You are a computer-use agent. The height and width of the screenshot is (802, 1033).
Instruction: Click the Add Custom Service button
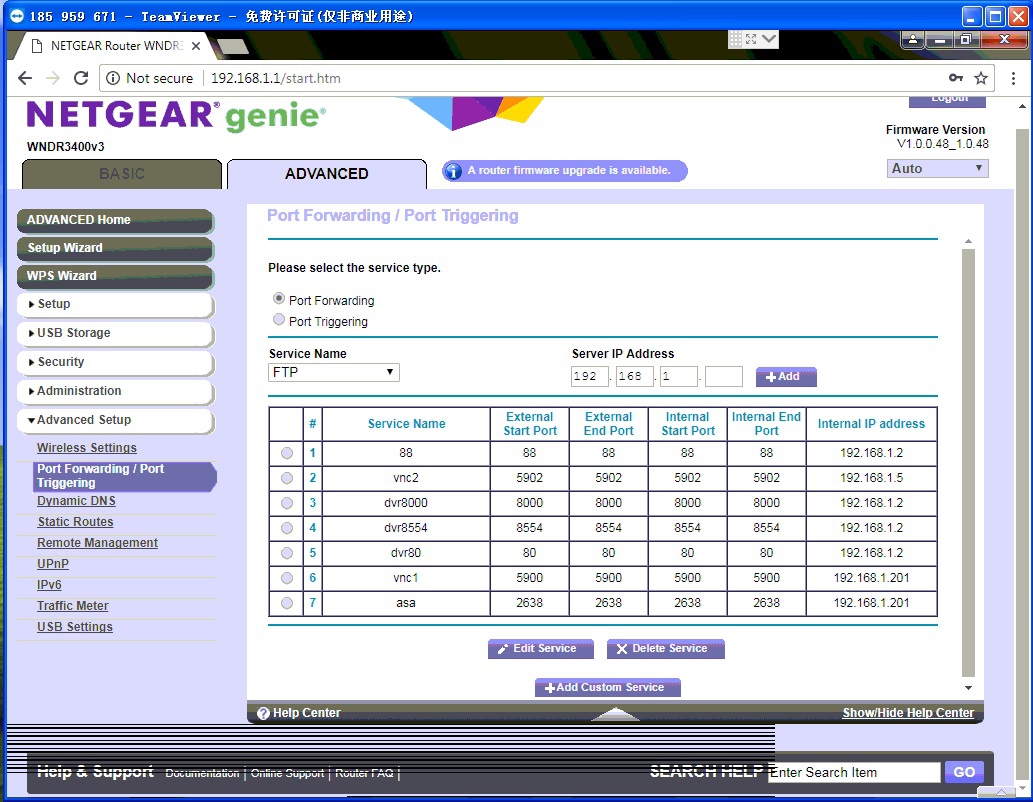(607, 687)
